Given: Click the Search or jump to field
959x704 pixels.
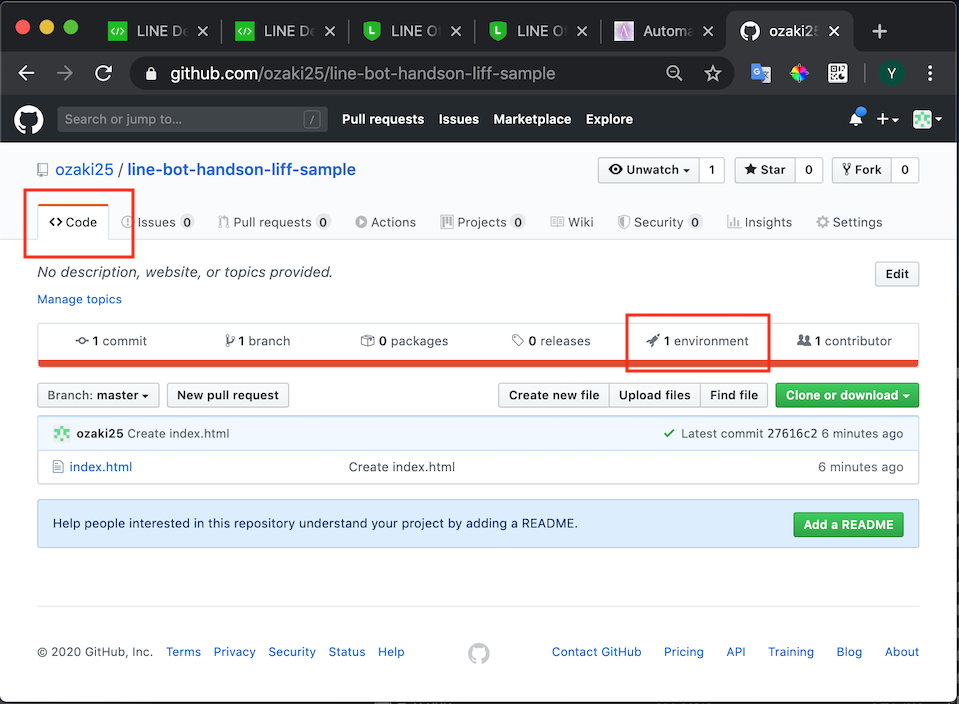Looking at the screenshot, I should tap(192, 119).
